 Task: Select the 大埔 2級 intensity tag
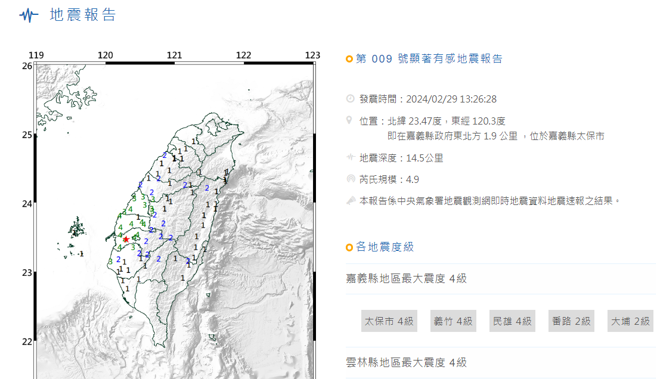pyautogui.click(x=630, y=321)
